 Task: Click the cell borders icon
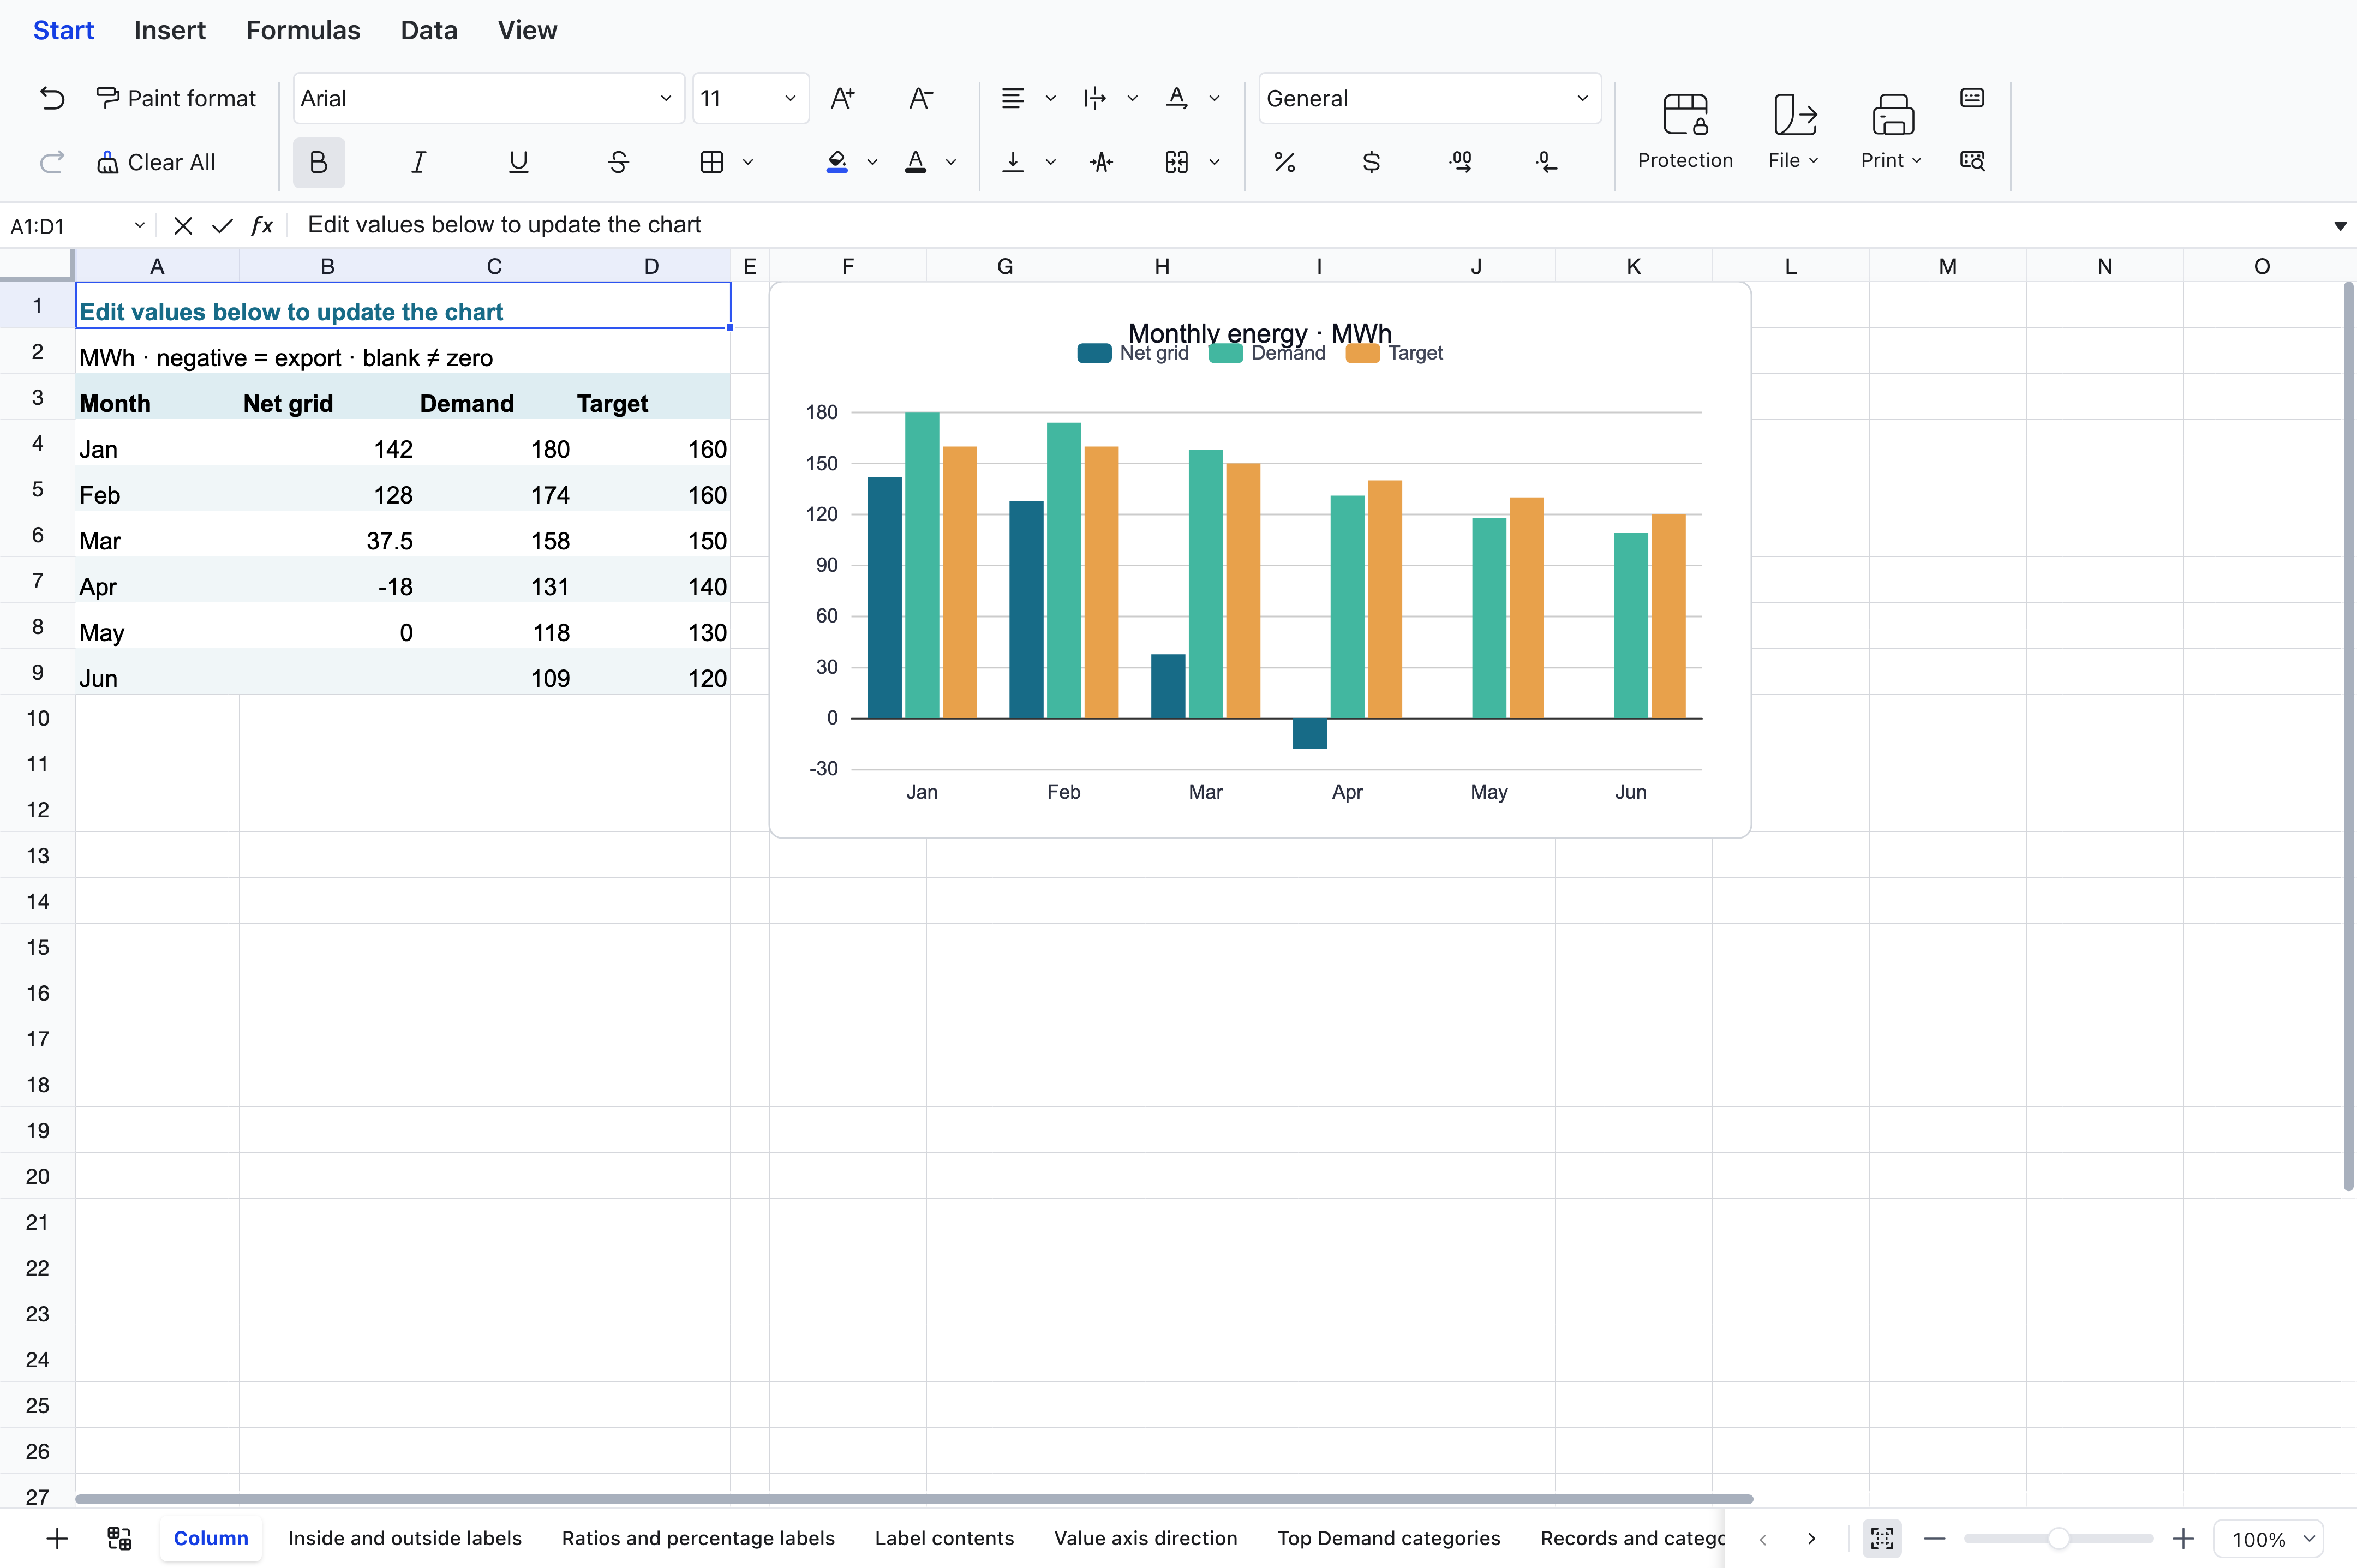coord(712,162)
